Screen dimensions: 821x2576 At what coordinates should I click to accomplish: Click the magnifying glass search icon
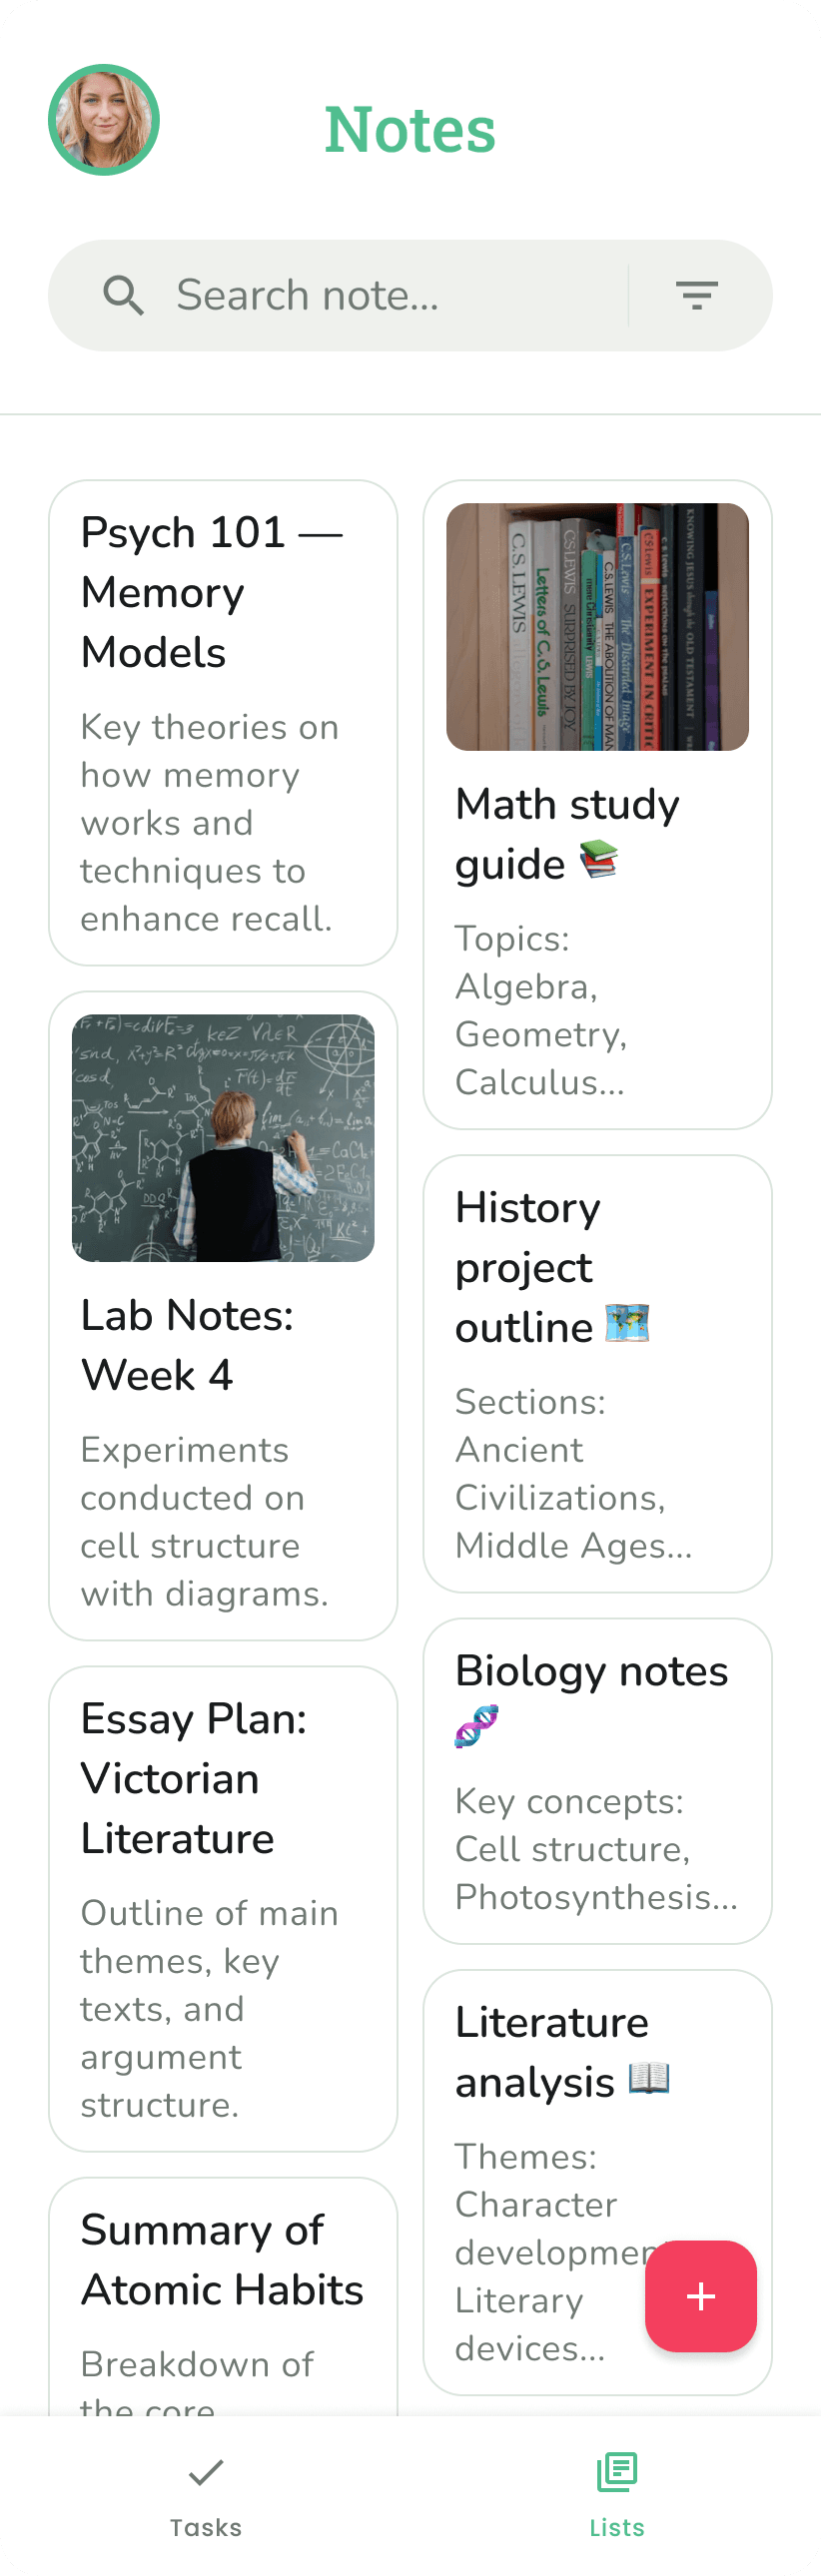click(x=123, y=295)
